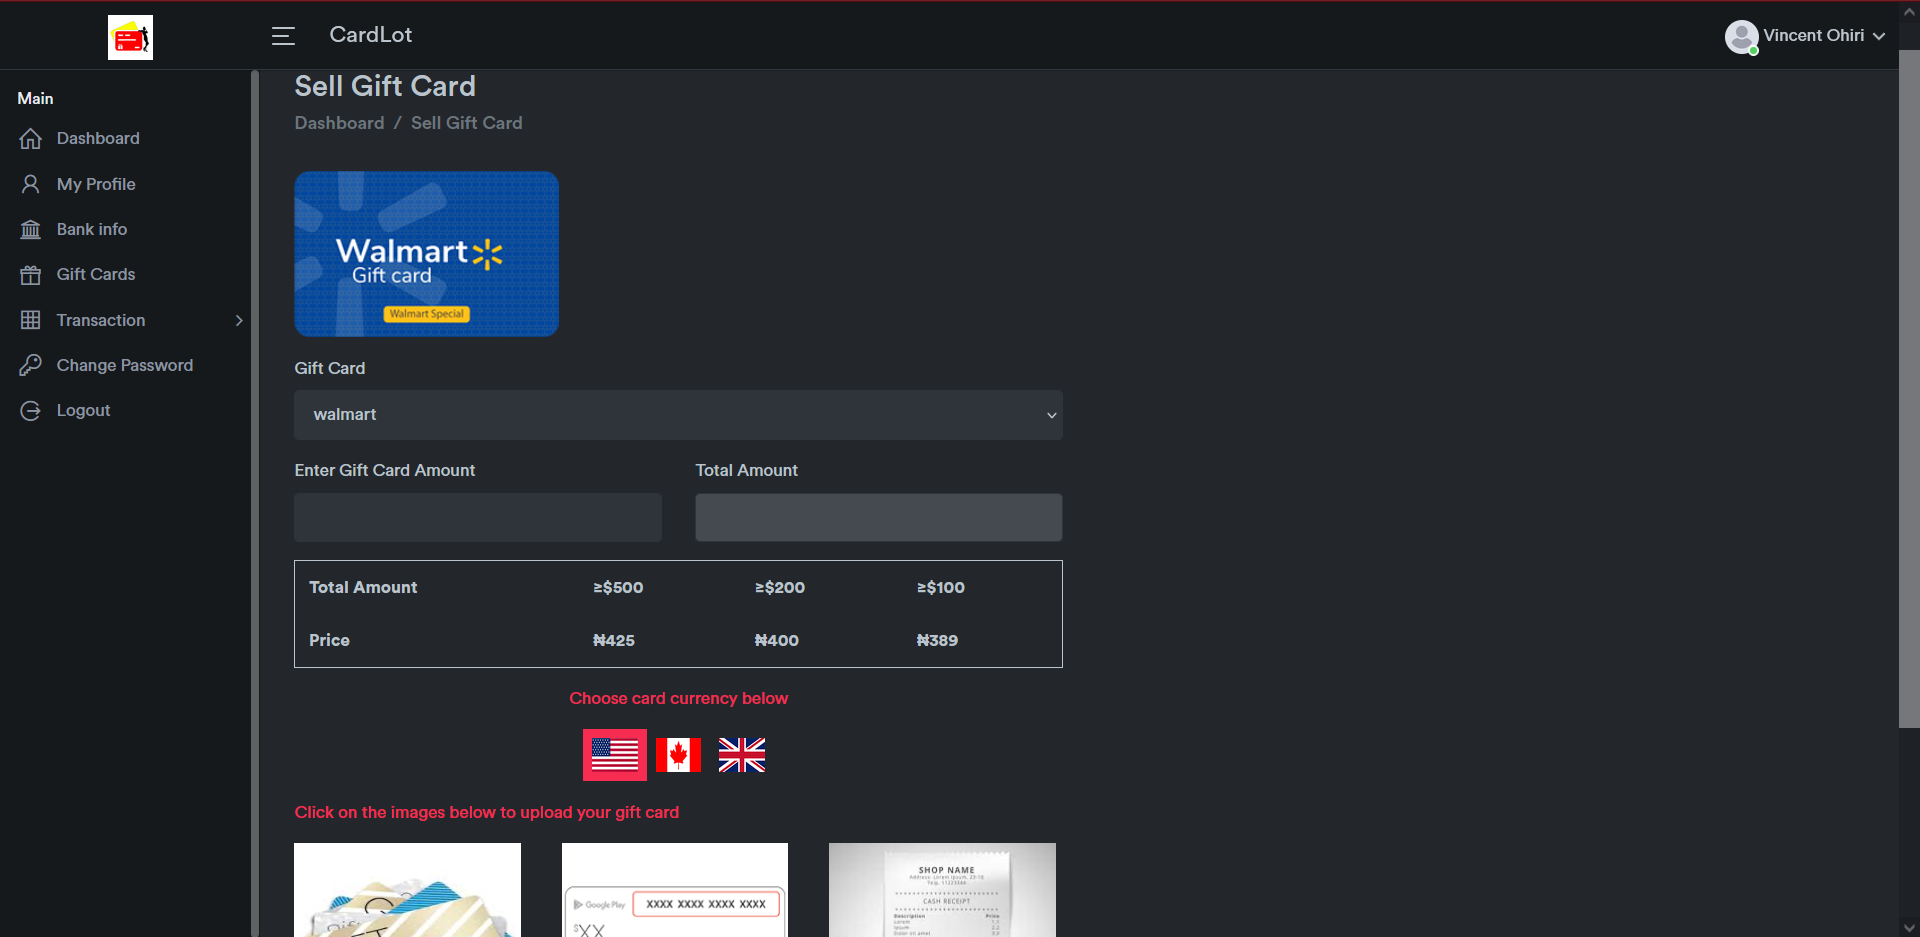The image size is (1920, 937).
Task: Open the Vincent Ohiri user menu
Action: 1805,36
